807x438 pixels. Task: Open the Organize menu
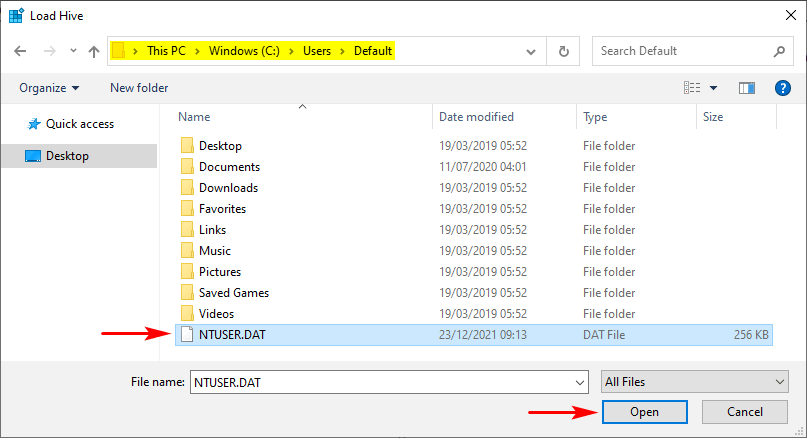49,88
